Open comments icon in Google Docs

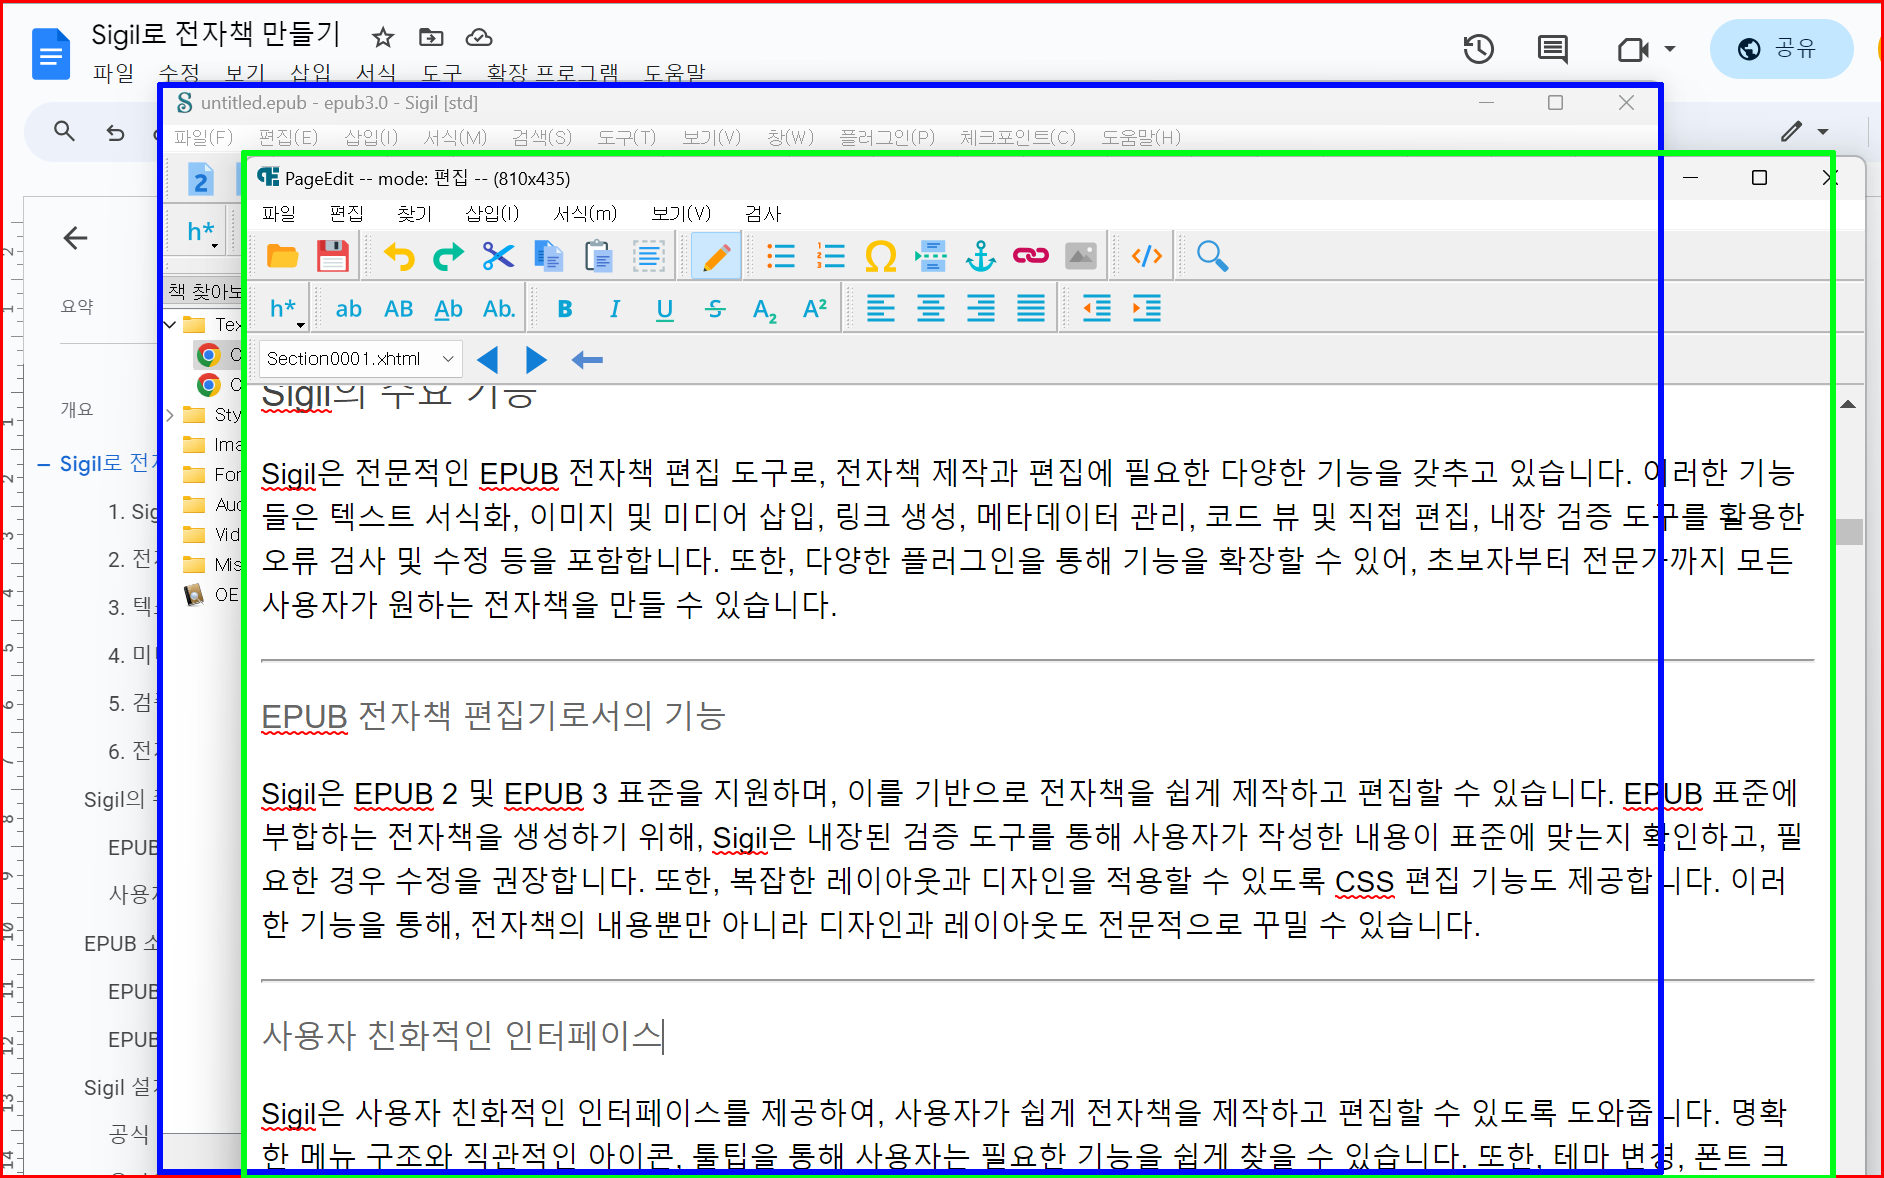[1552, 49]
